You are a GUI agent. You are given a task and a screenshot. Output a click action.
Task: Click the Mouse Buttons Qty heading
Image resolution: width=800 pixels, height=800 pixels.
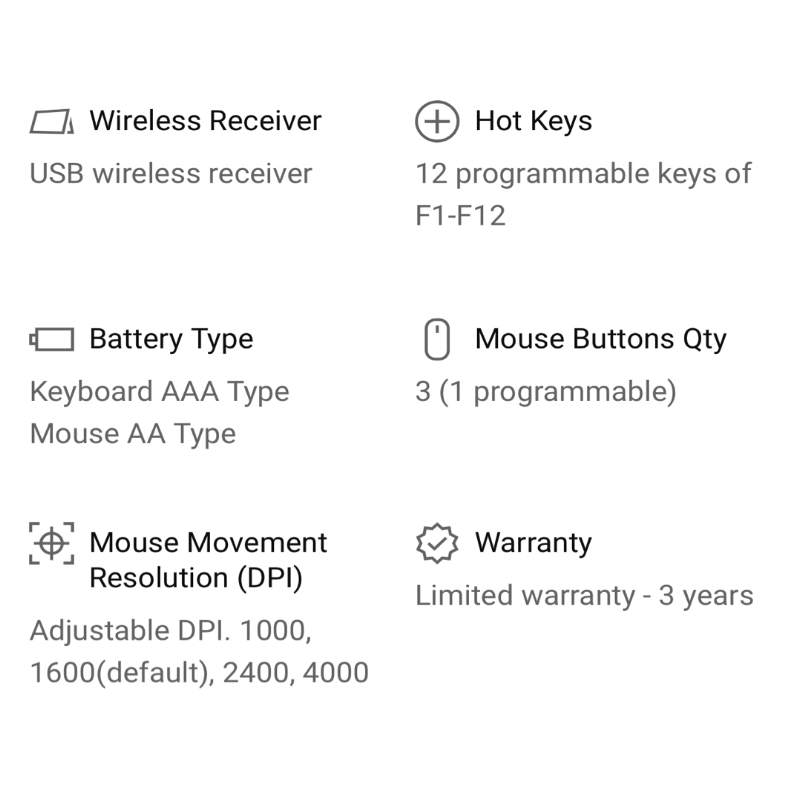[600, 339]
